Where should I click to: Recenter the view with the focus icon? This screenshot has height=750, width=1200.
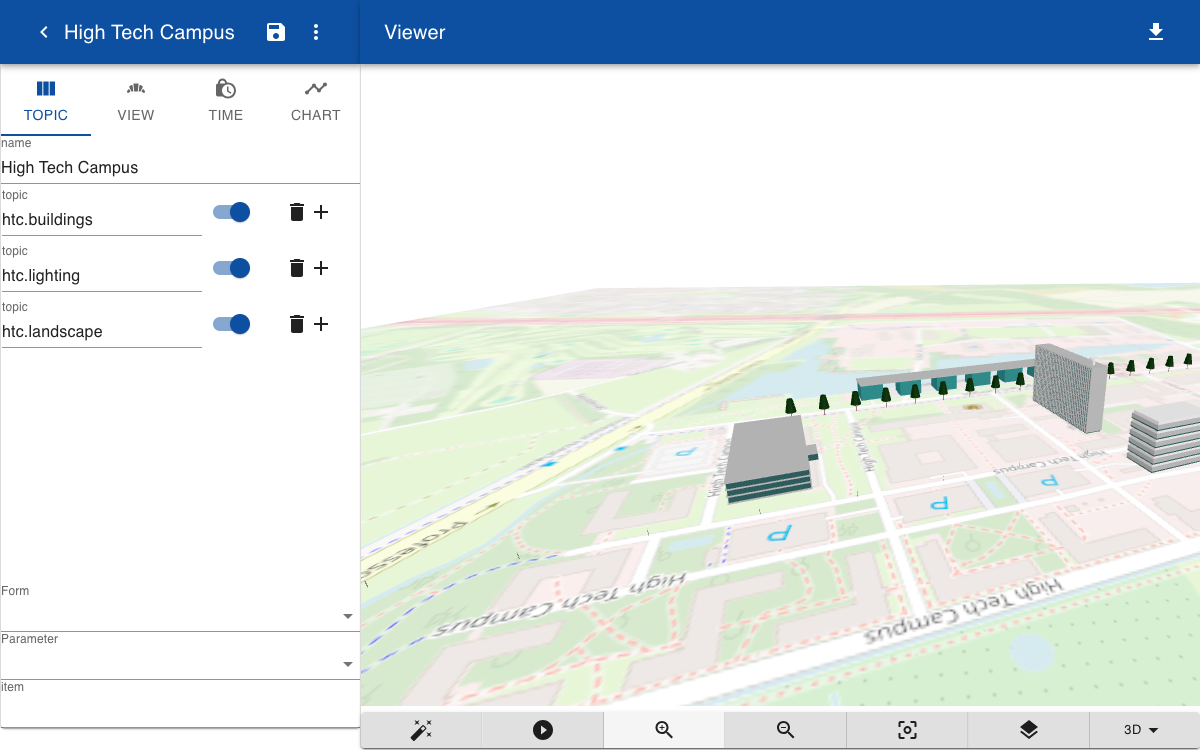(x=907, y=730)
